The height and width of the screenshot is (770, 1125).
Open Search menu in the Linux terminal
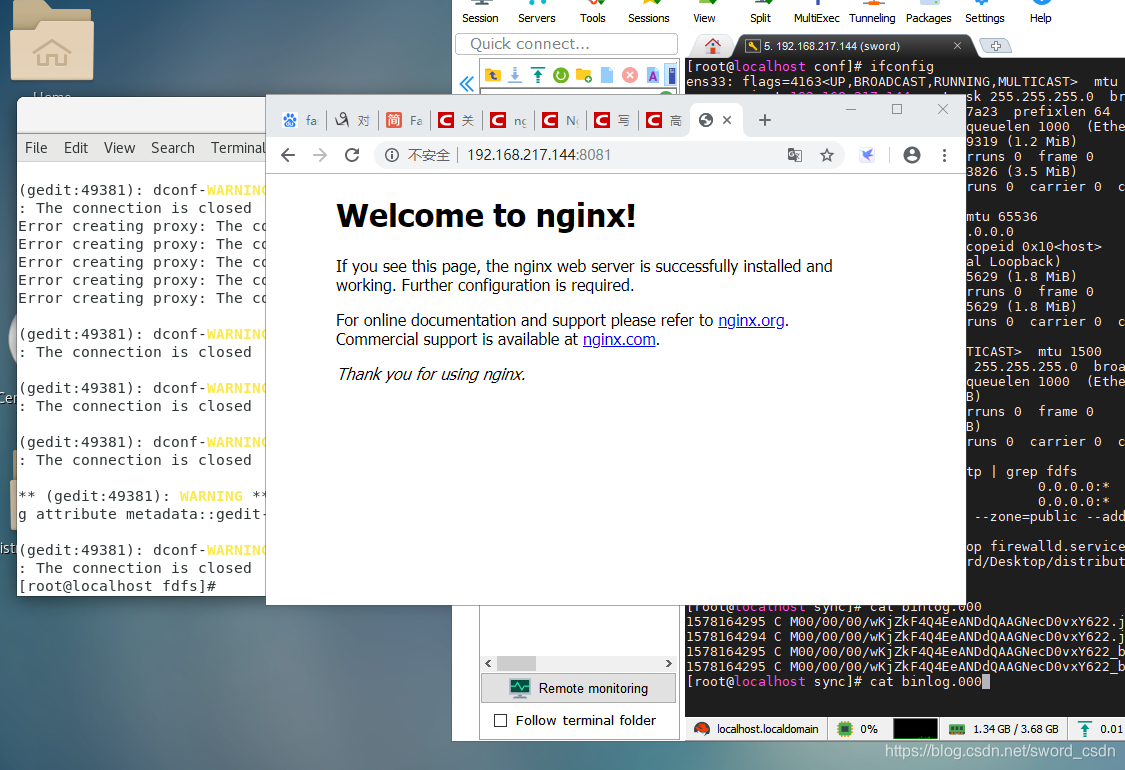(173, 148)
